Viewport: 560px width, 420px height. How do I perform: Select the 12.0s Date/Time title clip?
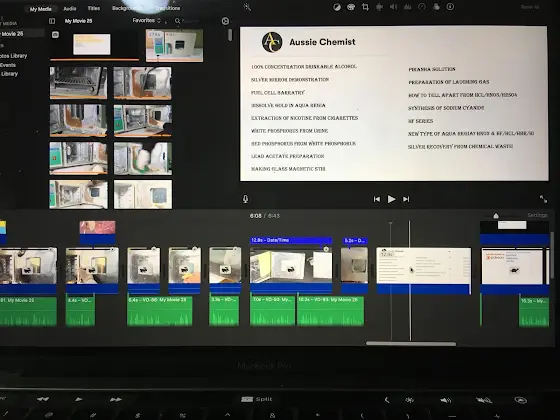(291, 240)
